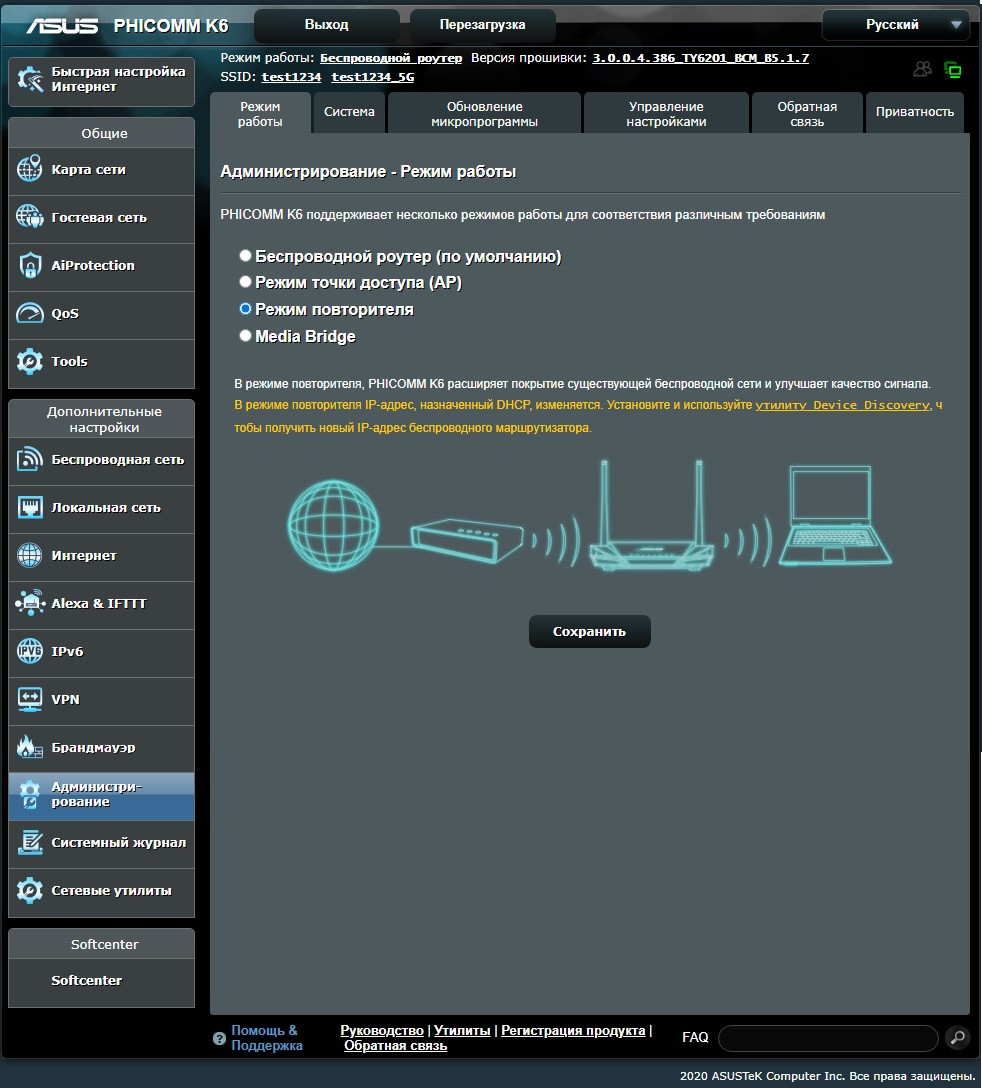Open the утилиту Device Discovery link
The image size is (982, 1088).
pyautogui.click(x=842, y=405)
